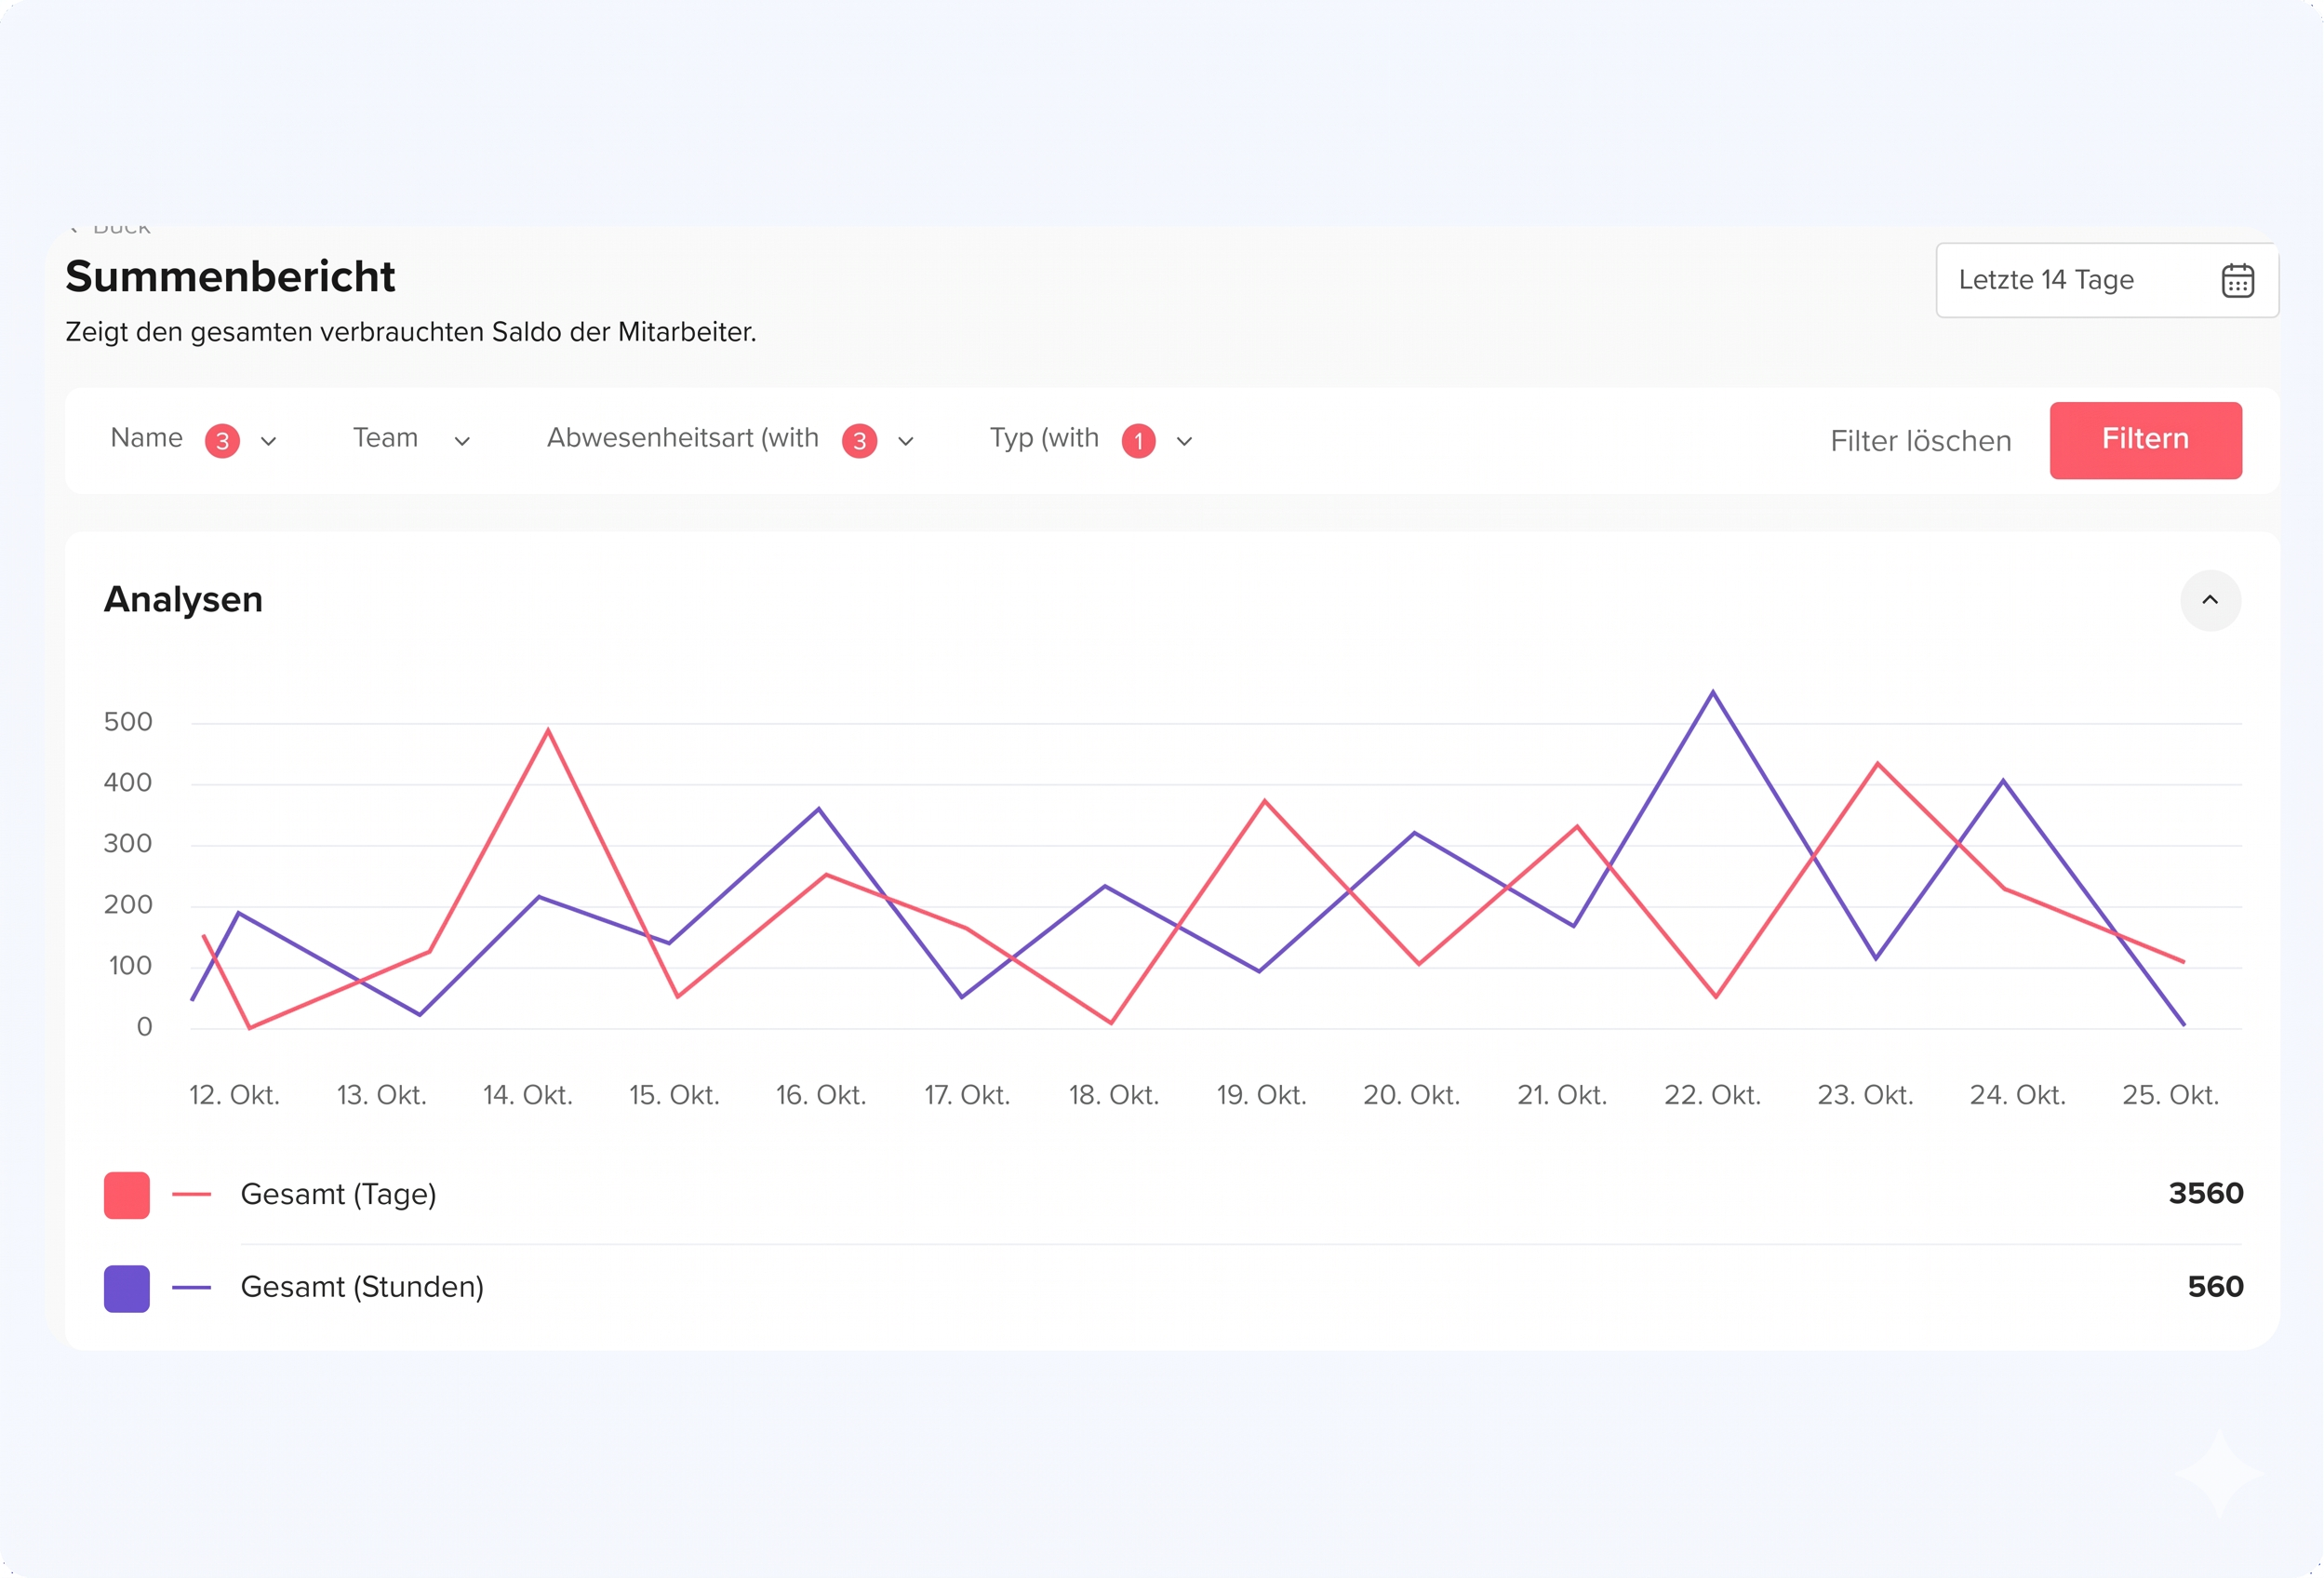Click the red Gesamt (Tage) color swatch

pyautogui.click(x=127, y=1195)
